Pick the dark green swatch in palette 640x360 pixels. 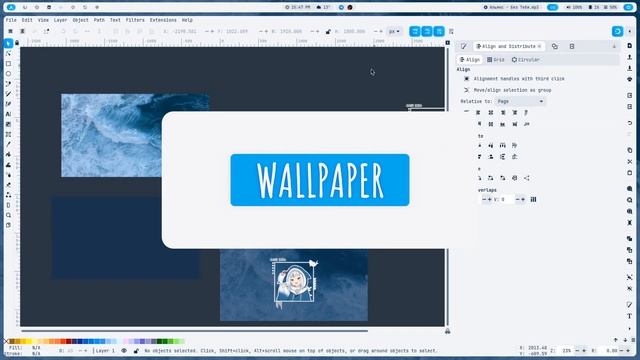pyautogui.click(x=160, y=341)
